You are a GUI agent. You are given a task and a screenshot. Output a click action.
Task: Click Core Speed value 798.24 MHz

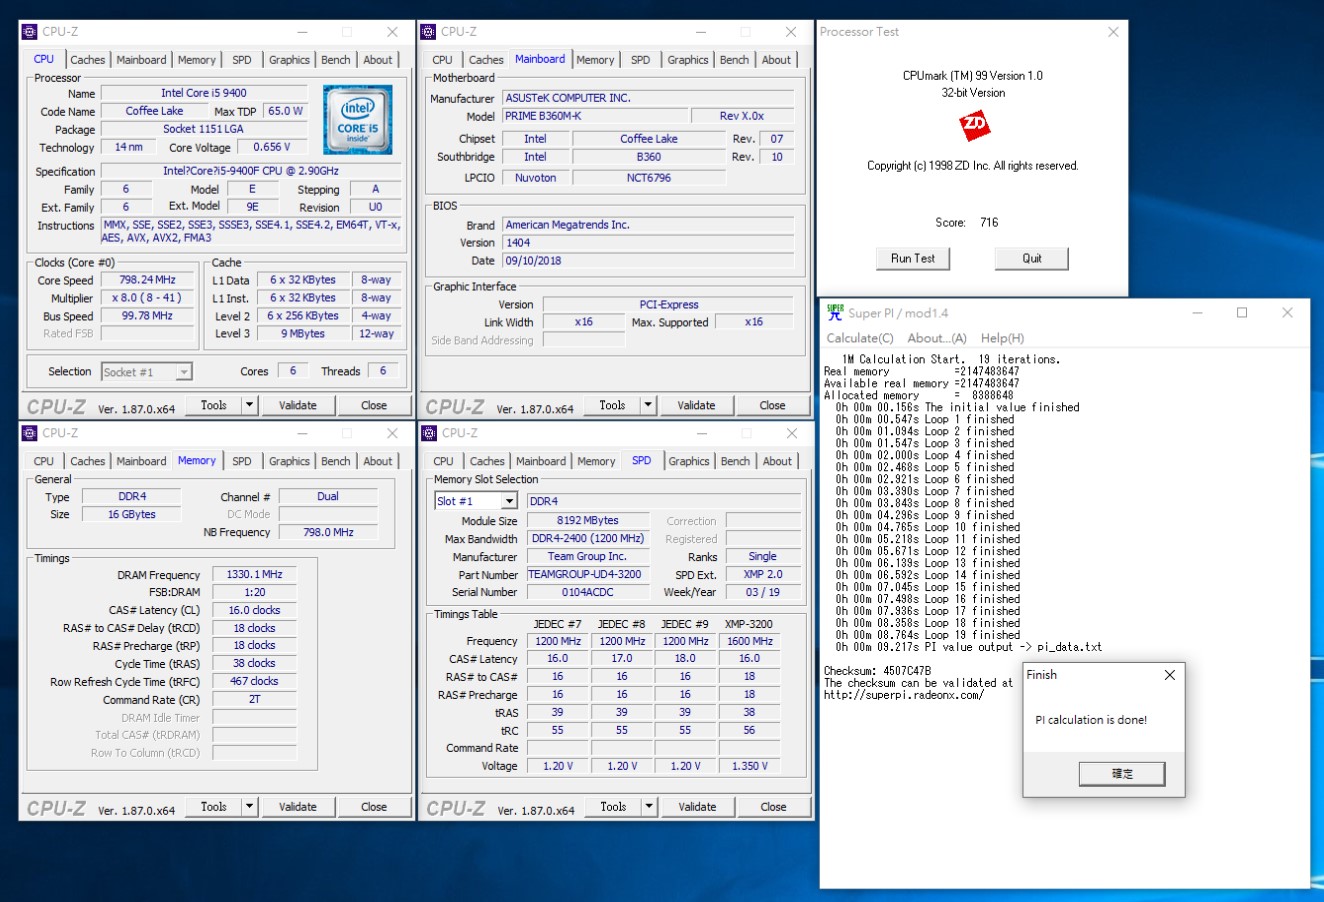pos(147,280)
